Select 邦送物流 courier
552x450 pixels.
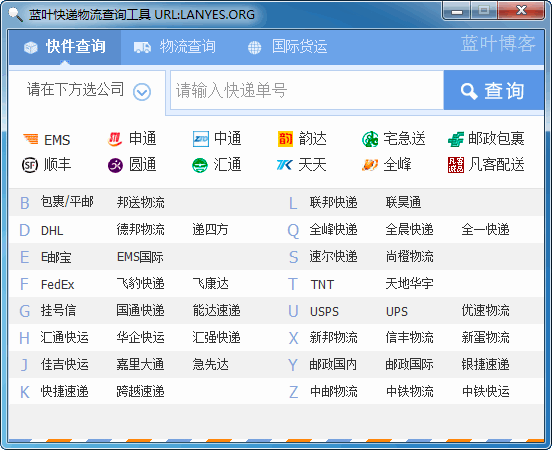140,202
